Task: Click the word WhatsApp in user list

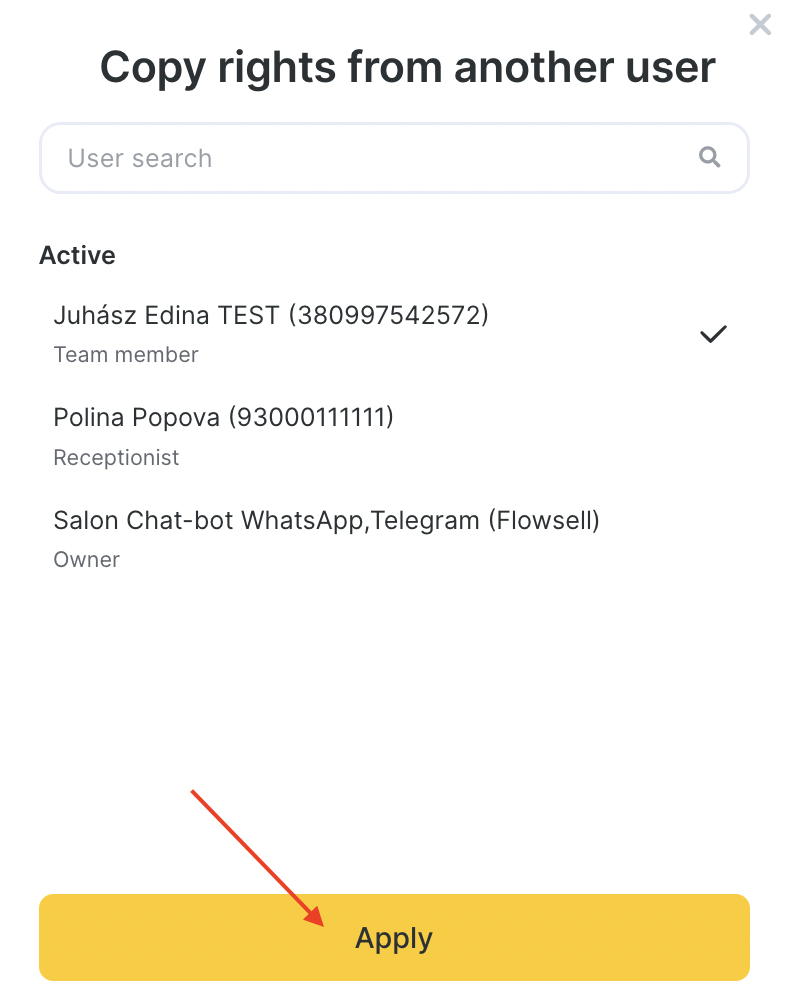Action: coord(302,520)
